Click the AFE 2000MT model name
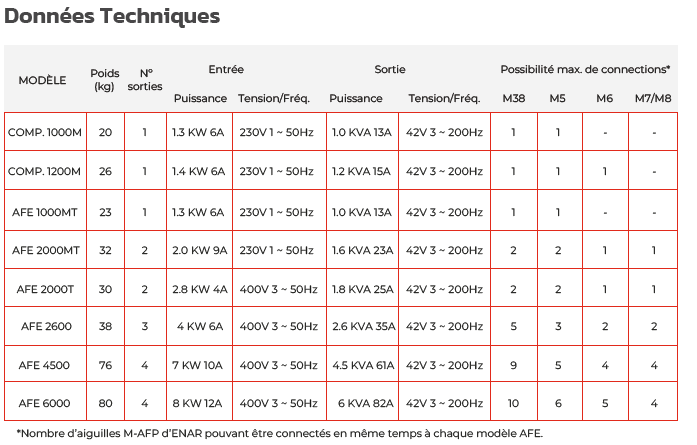This screenshot has height=445, width=697. [x=44, y=250]
